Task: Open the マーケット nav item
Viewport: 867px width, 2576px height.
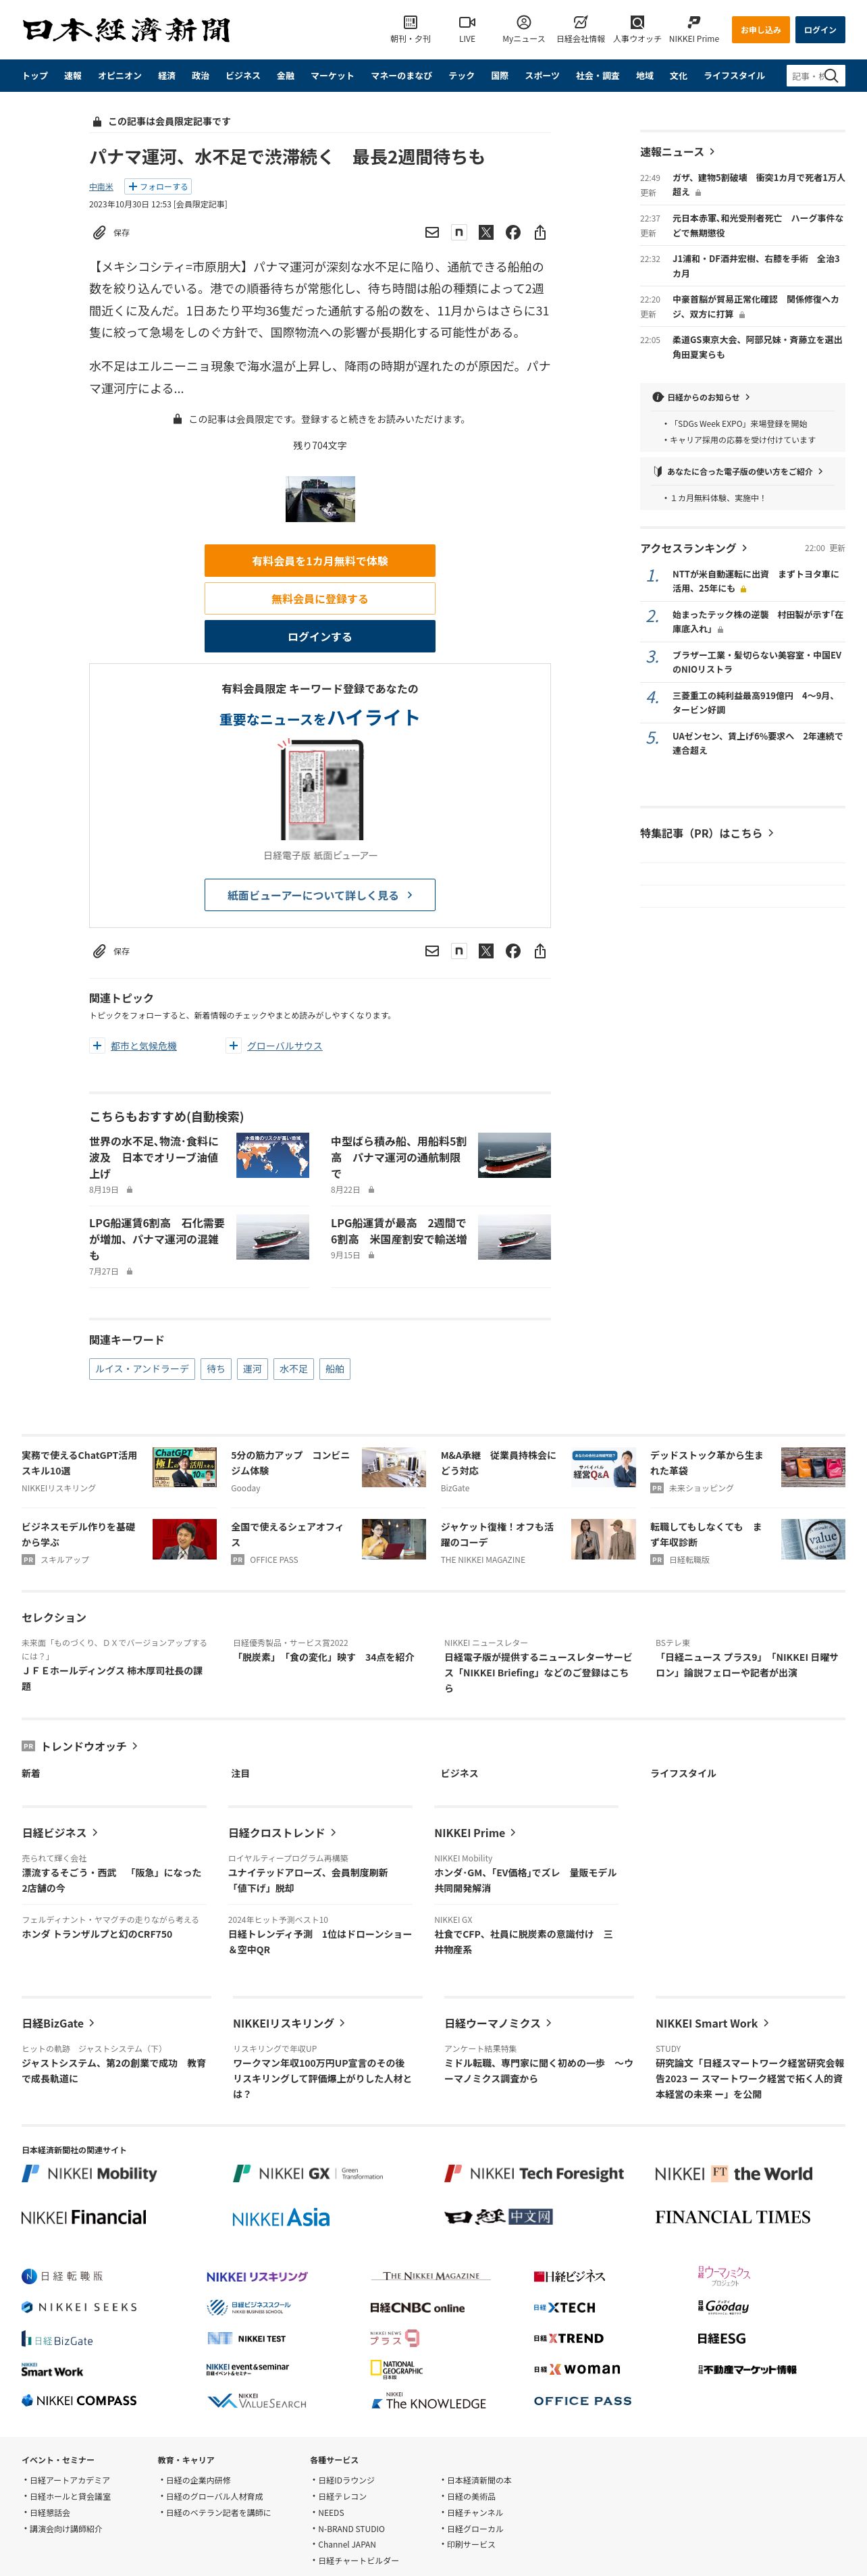Action: point(332,76)
